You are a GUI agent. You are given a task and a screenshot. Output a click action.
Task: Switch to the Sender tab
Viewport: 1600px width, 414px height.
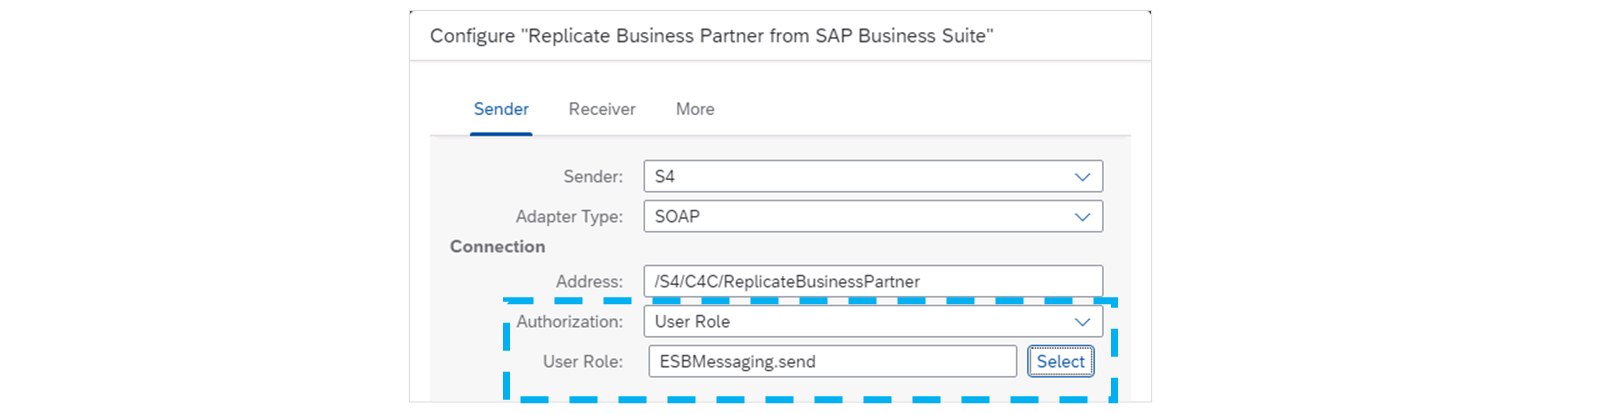pyautogui.click(x=501, y=109)
